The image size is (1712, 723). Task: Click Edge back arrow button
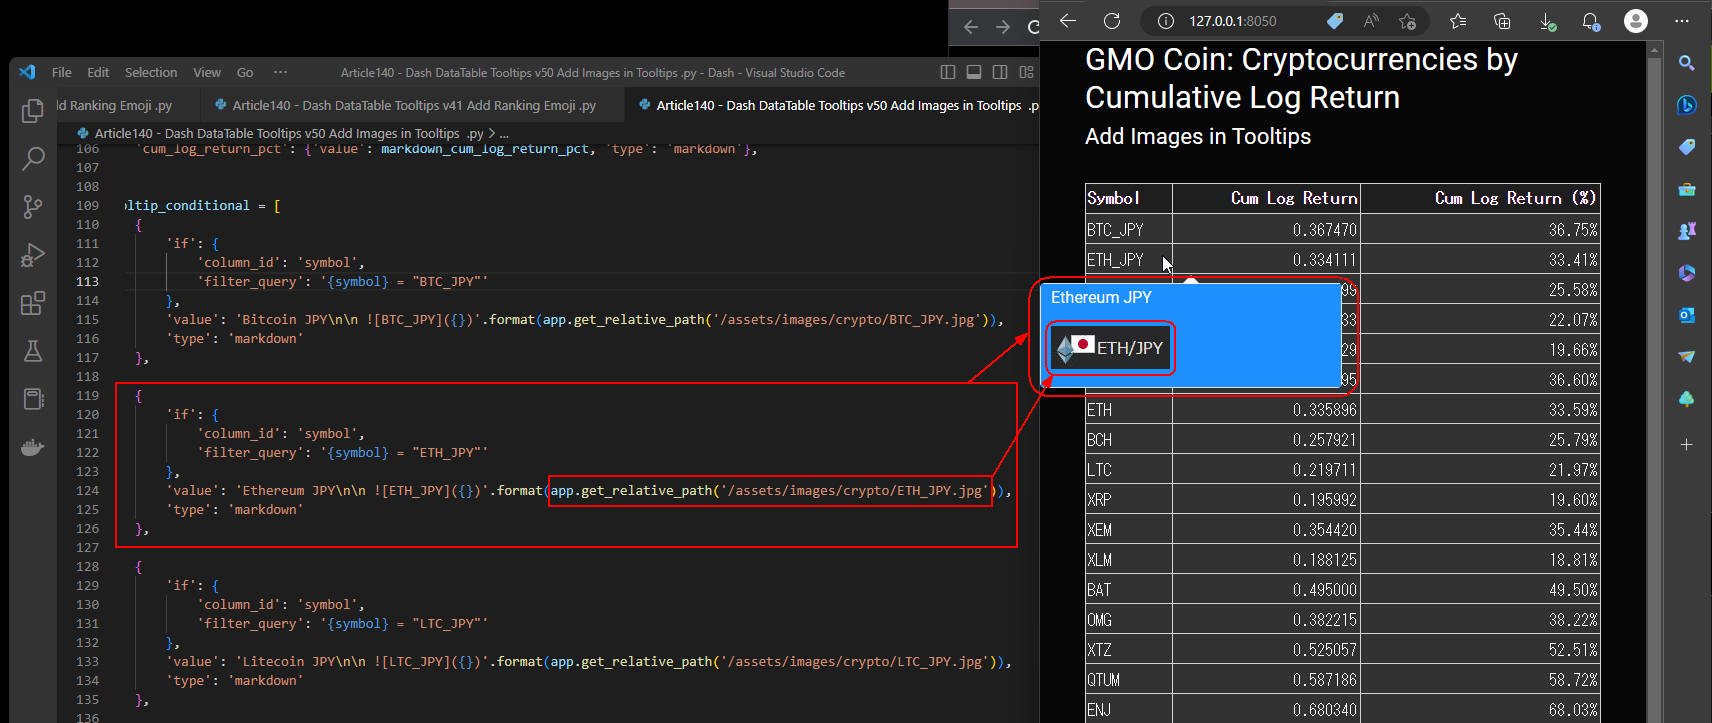tap(1068, 21)
